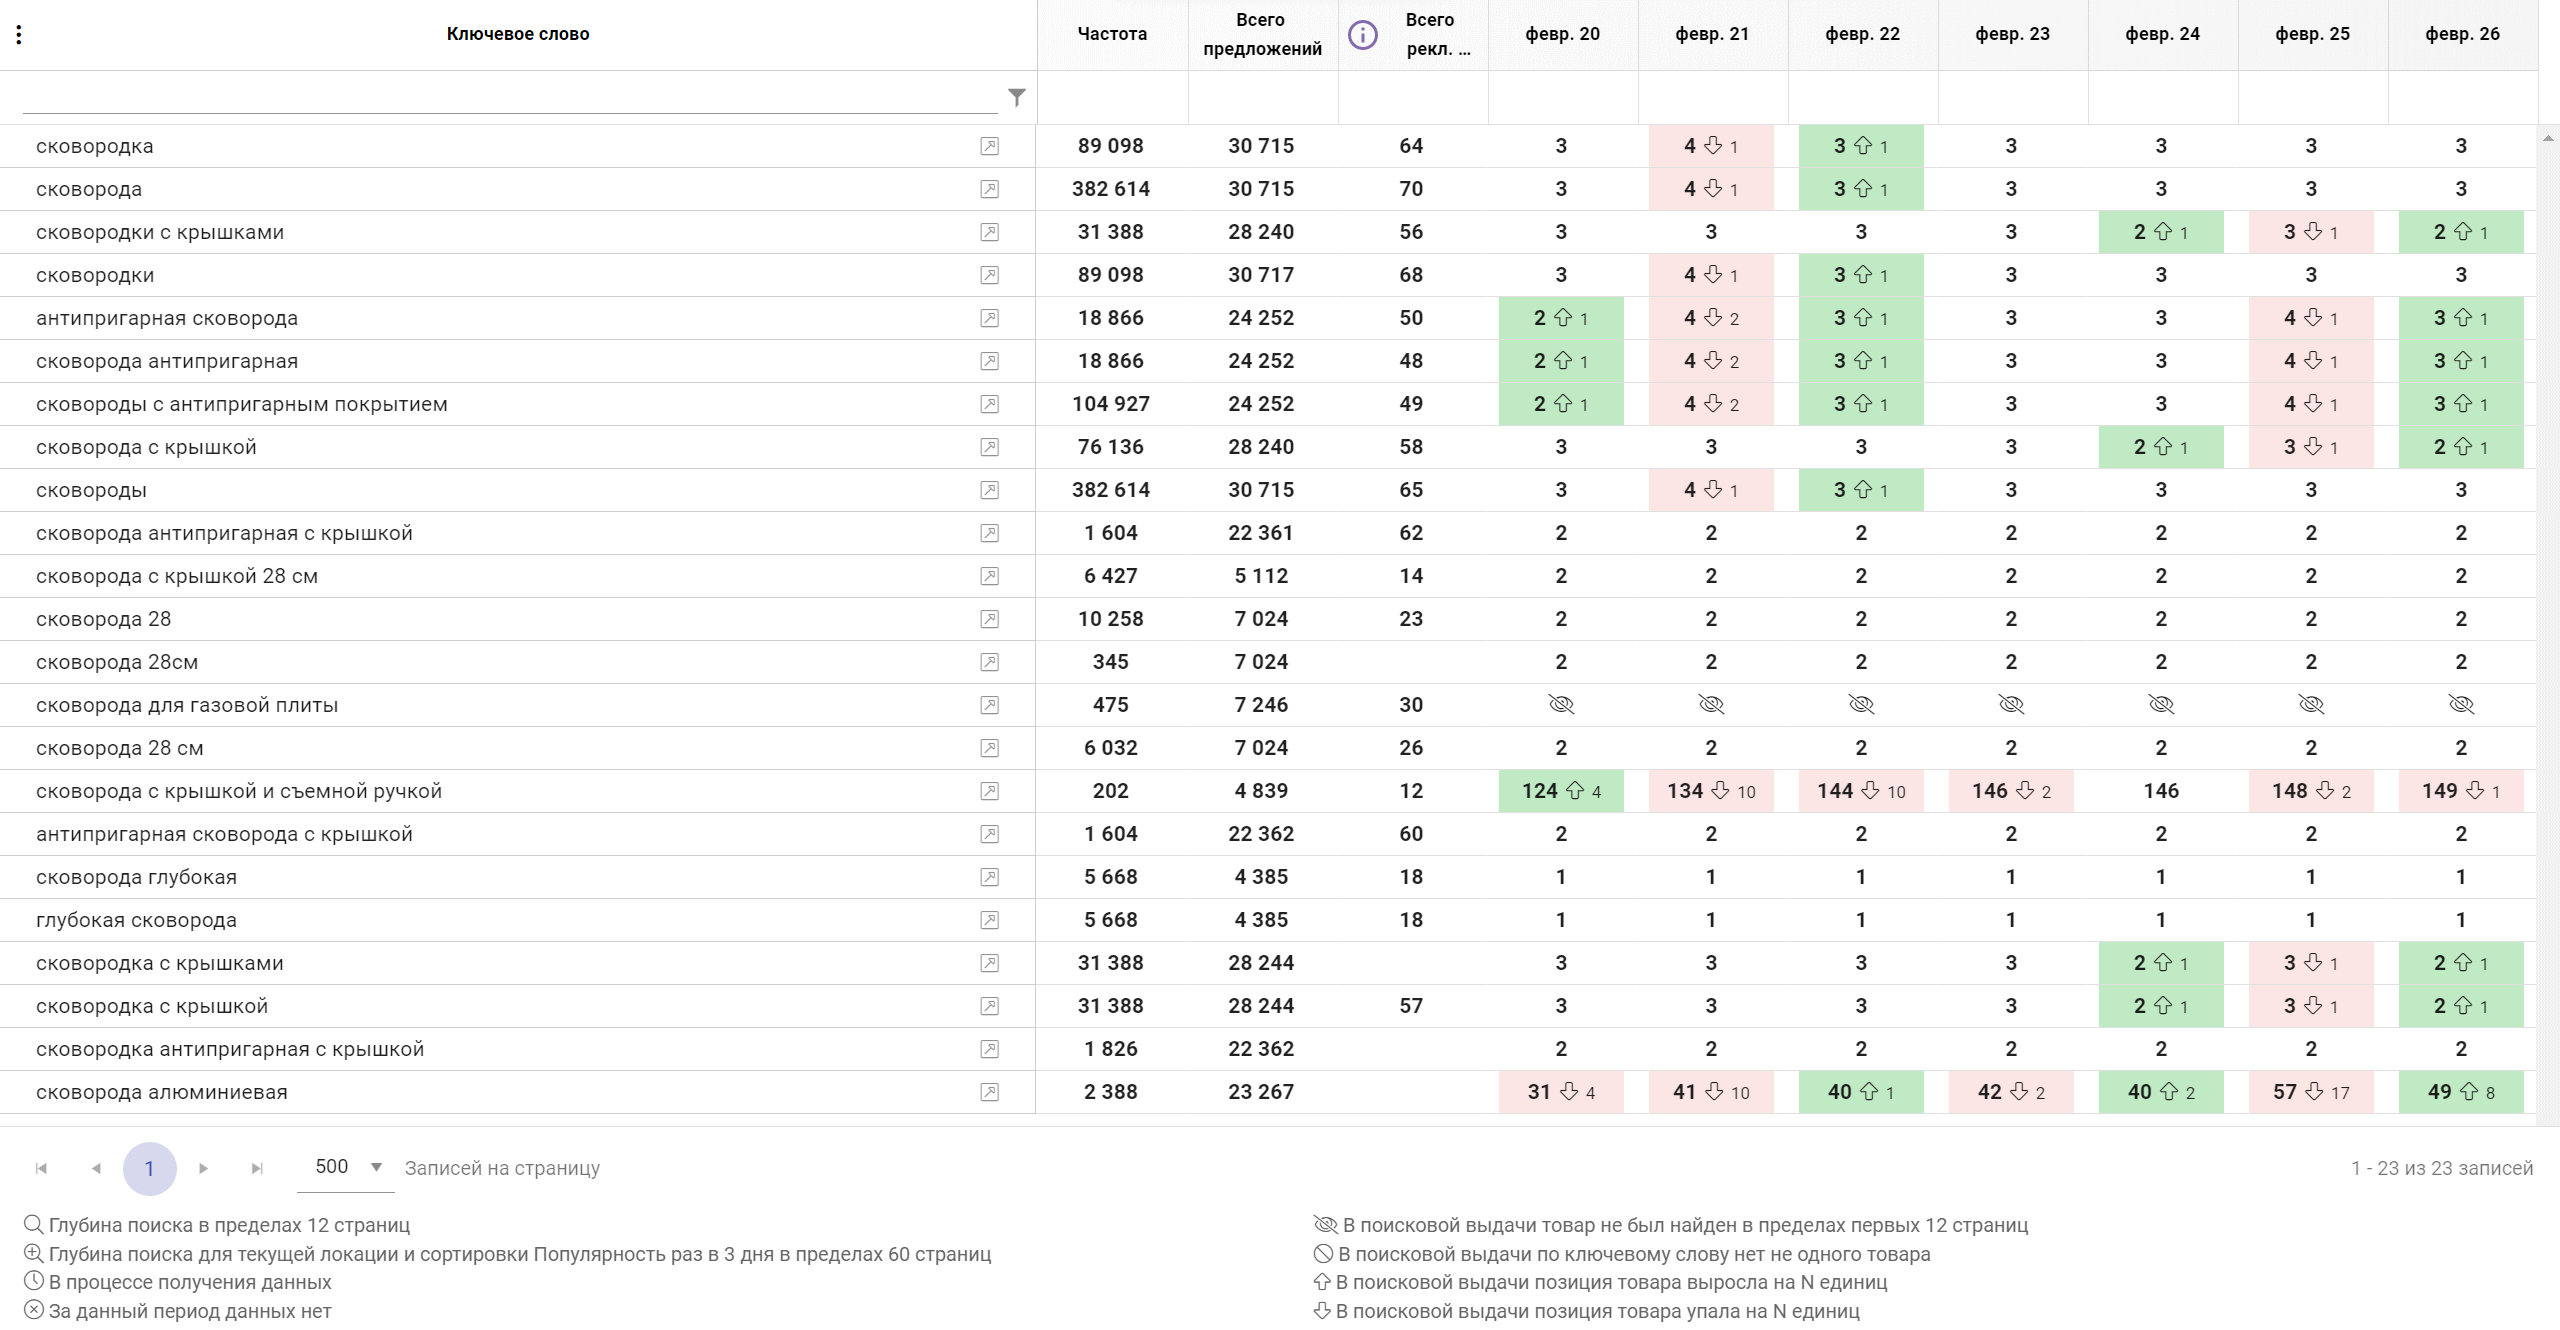
Task: Click hidden-position eye icon under февр. 26
Action: 2461,705
